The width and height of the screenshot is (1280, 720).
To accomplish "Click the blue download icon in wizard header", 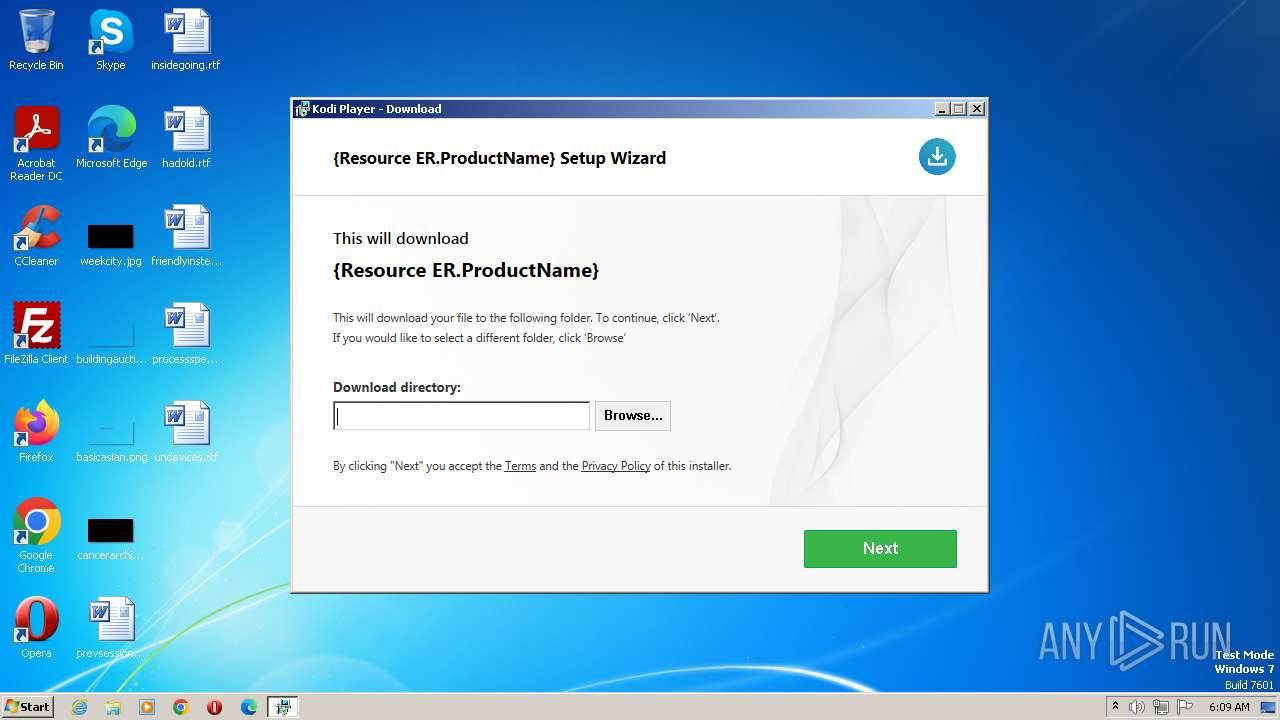I will coord(937,156).
